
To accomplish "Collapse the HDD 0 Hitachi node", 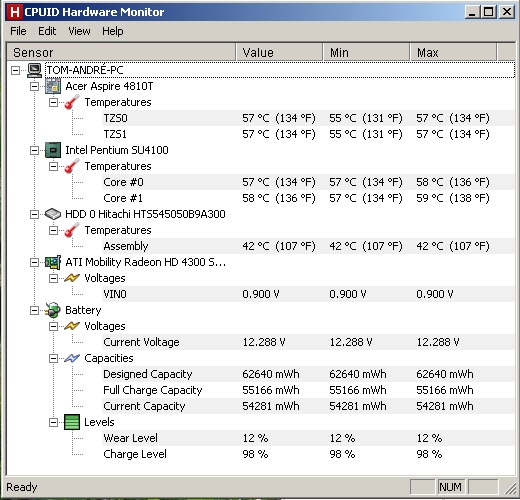I will (34, 214).
